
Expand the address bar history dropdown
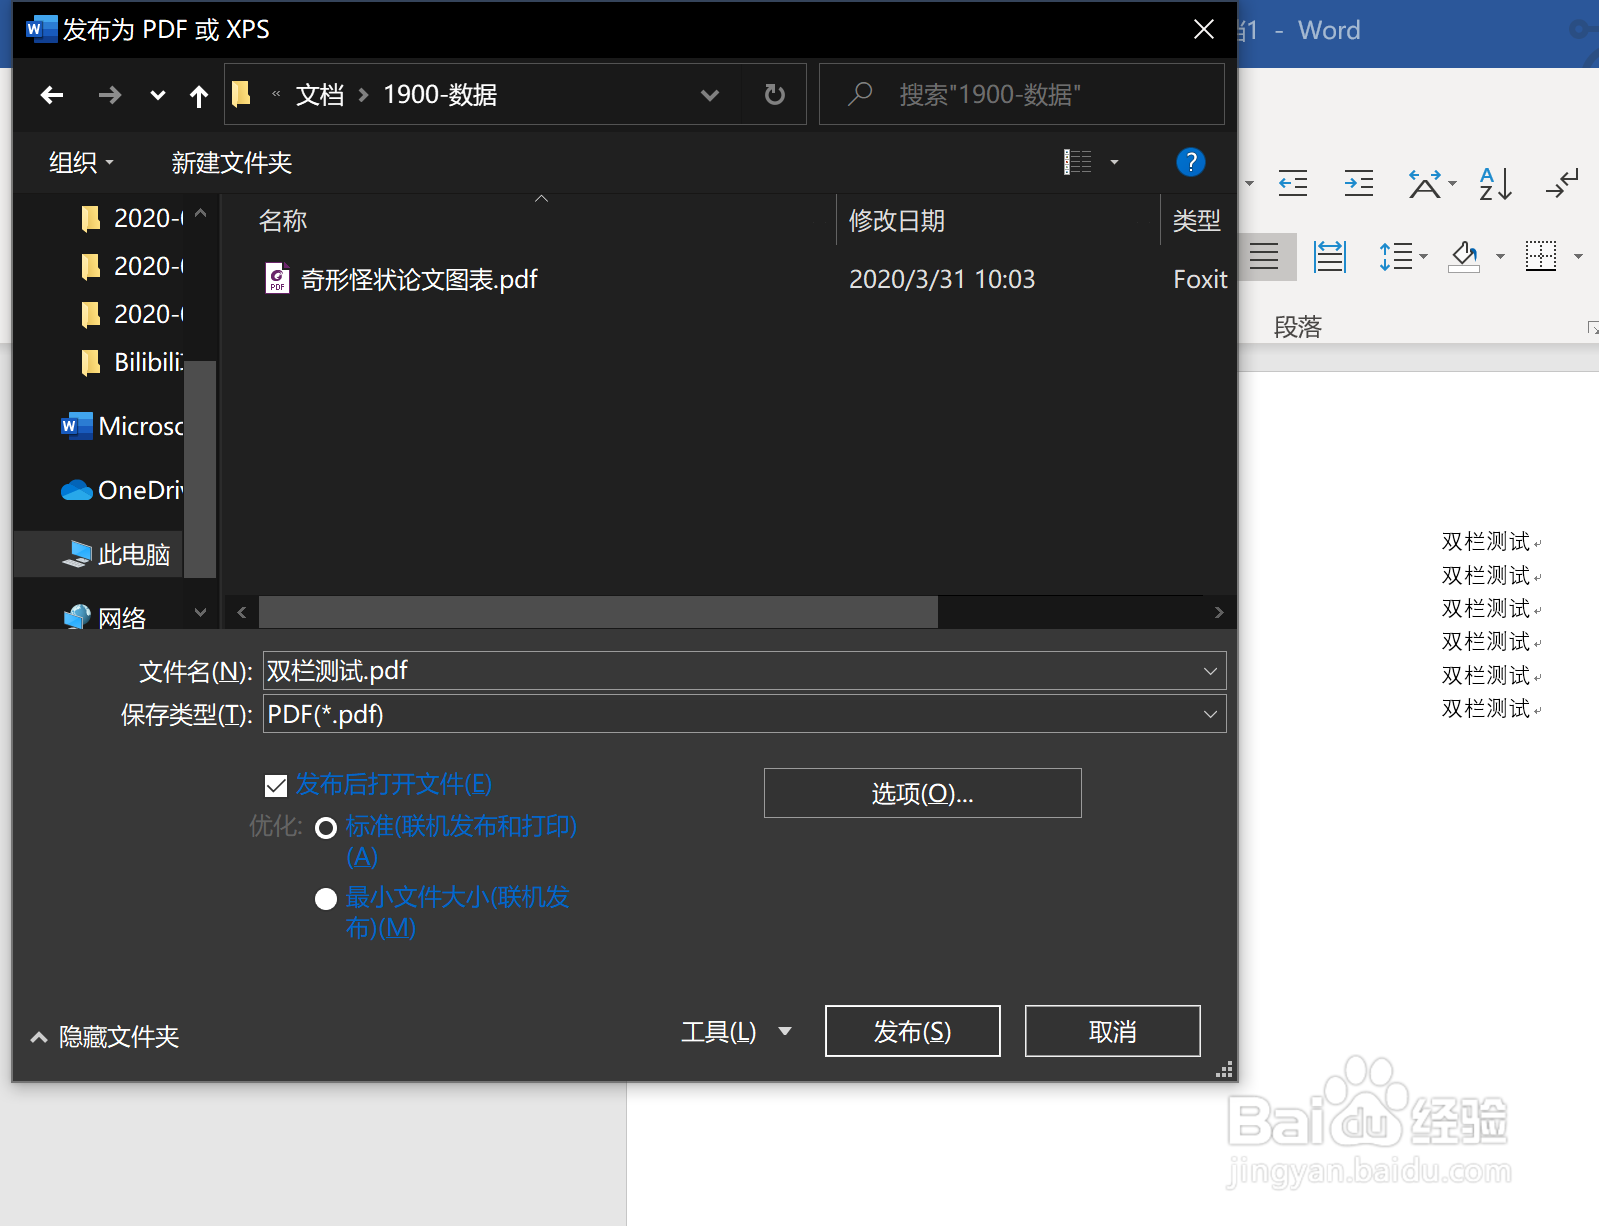710,96
